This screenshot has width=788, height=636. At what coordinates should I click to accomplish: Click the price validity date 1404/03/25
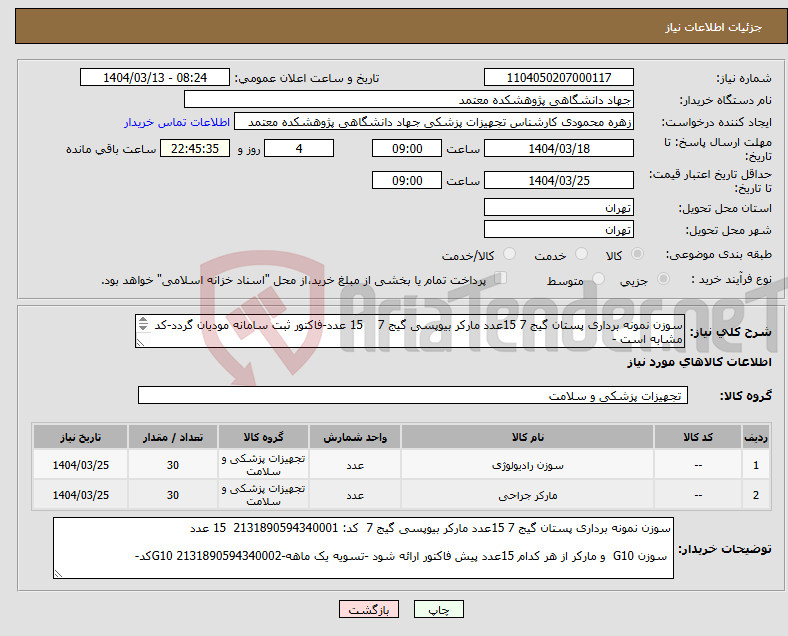tap(559, 180)
